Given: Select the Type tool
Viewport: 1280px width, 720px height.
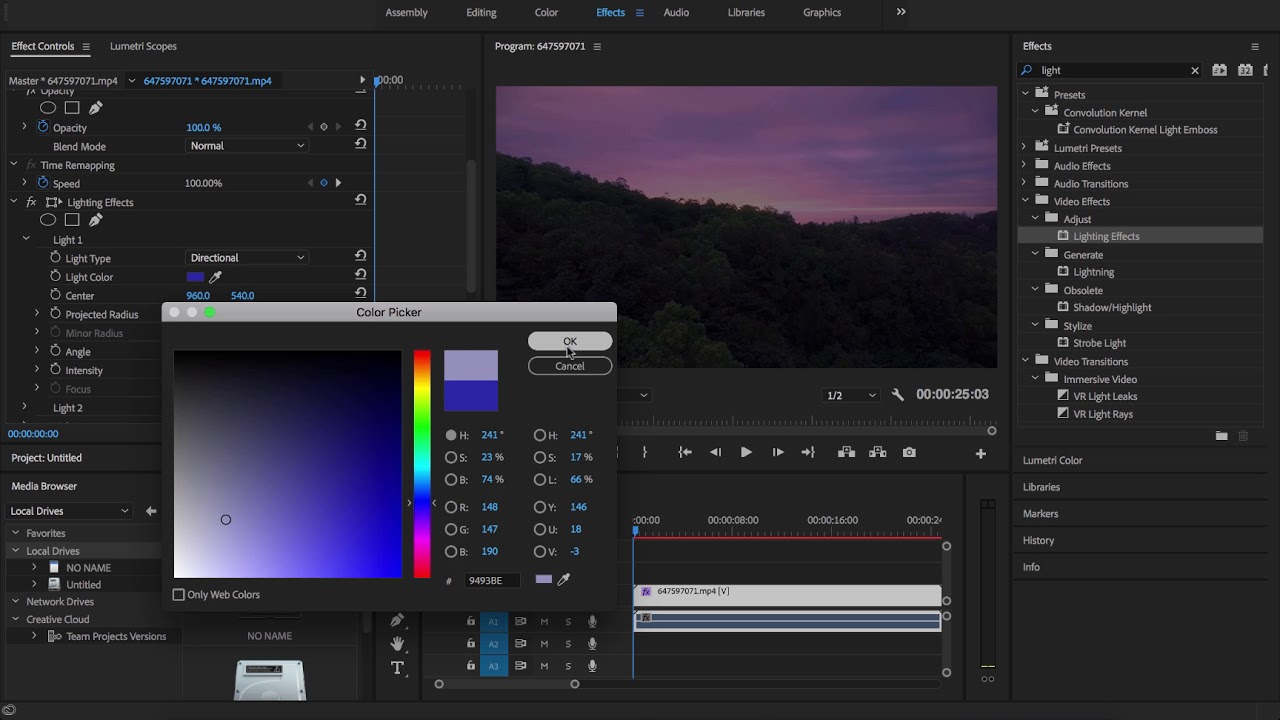Looking at the screenshot, I should coord(397,667).
